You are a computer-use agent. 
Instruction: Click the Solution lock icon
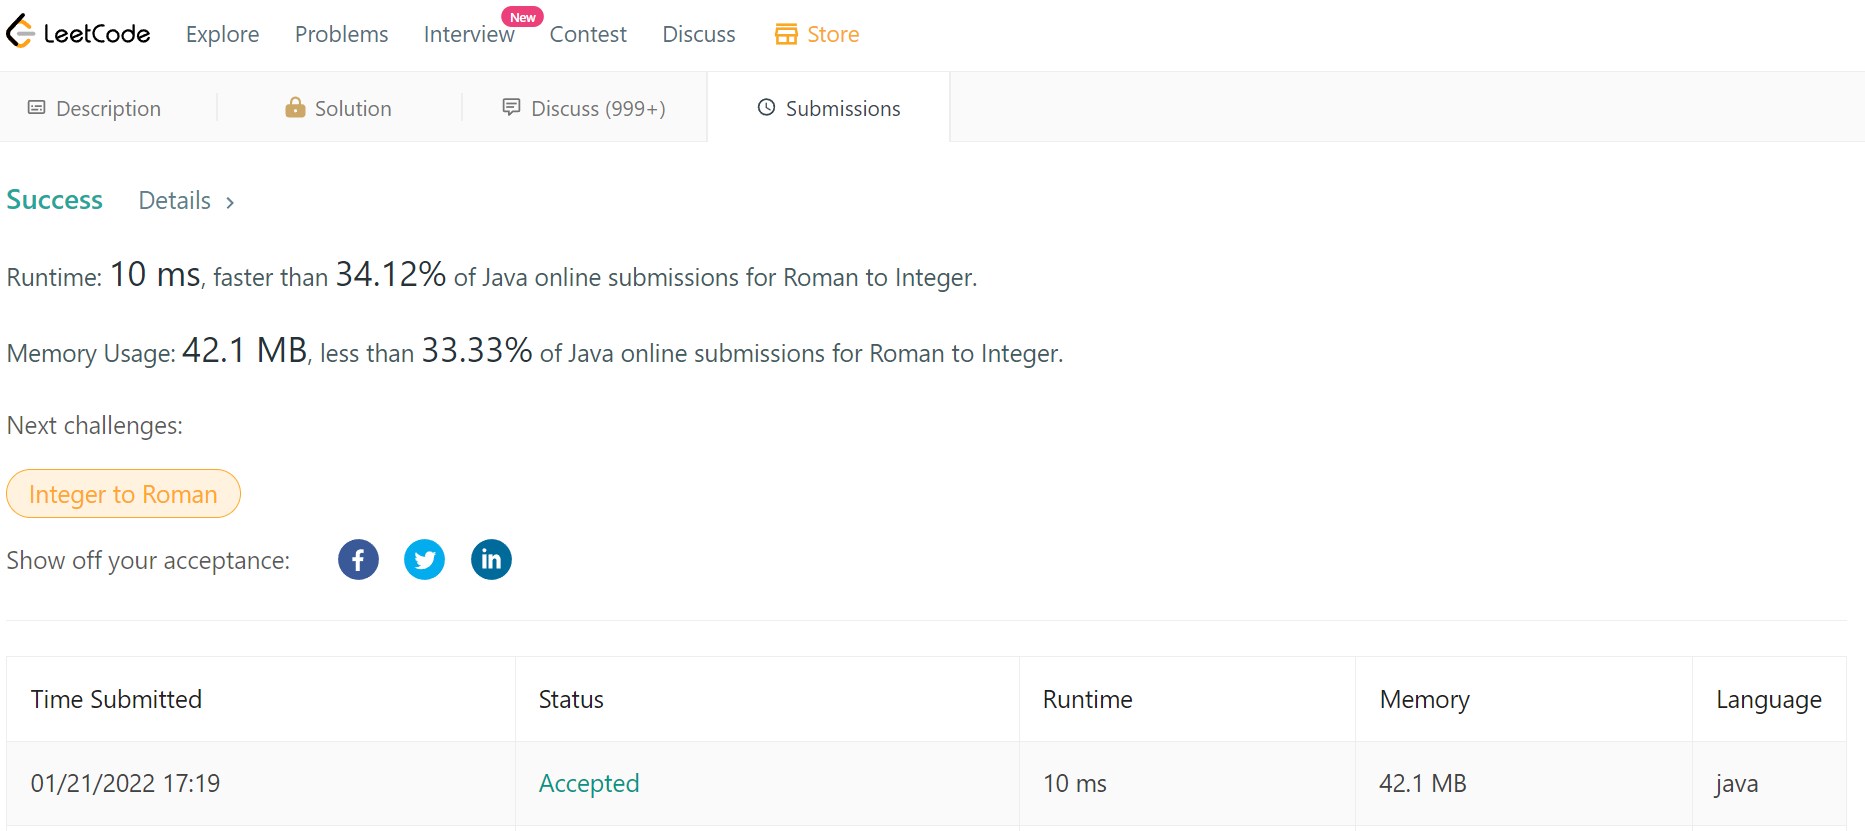[x=295, y=107]
